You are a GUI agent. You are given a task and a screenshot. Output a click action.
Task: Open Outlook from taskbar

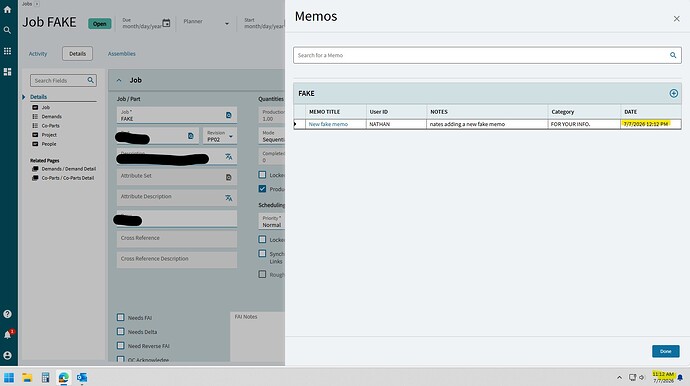point(82,378)
